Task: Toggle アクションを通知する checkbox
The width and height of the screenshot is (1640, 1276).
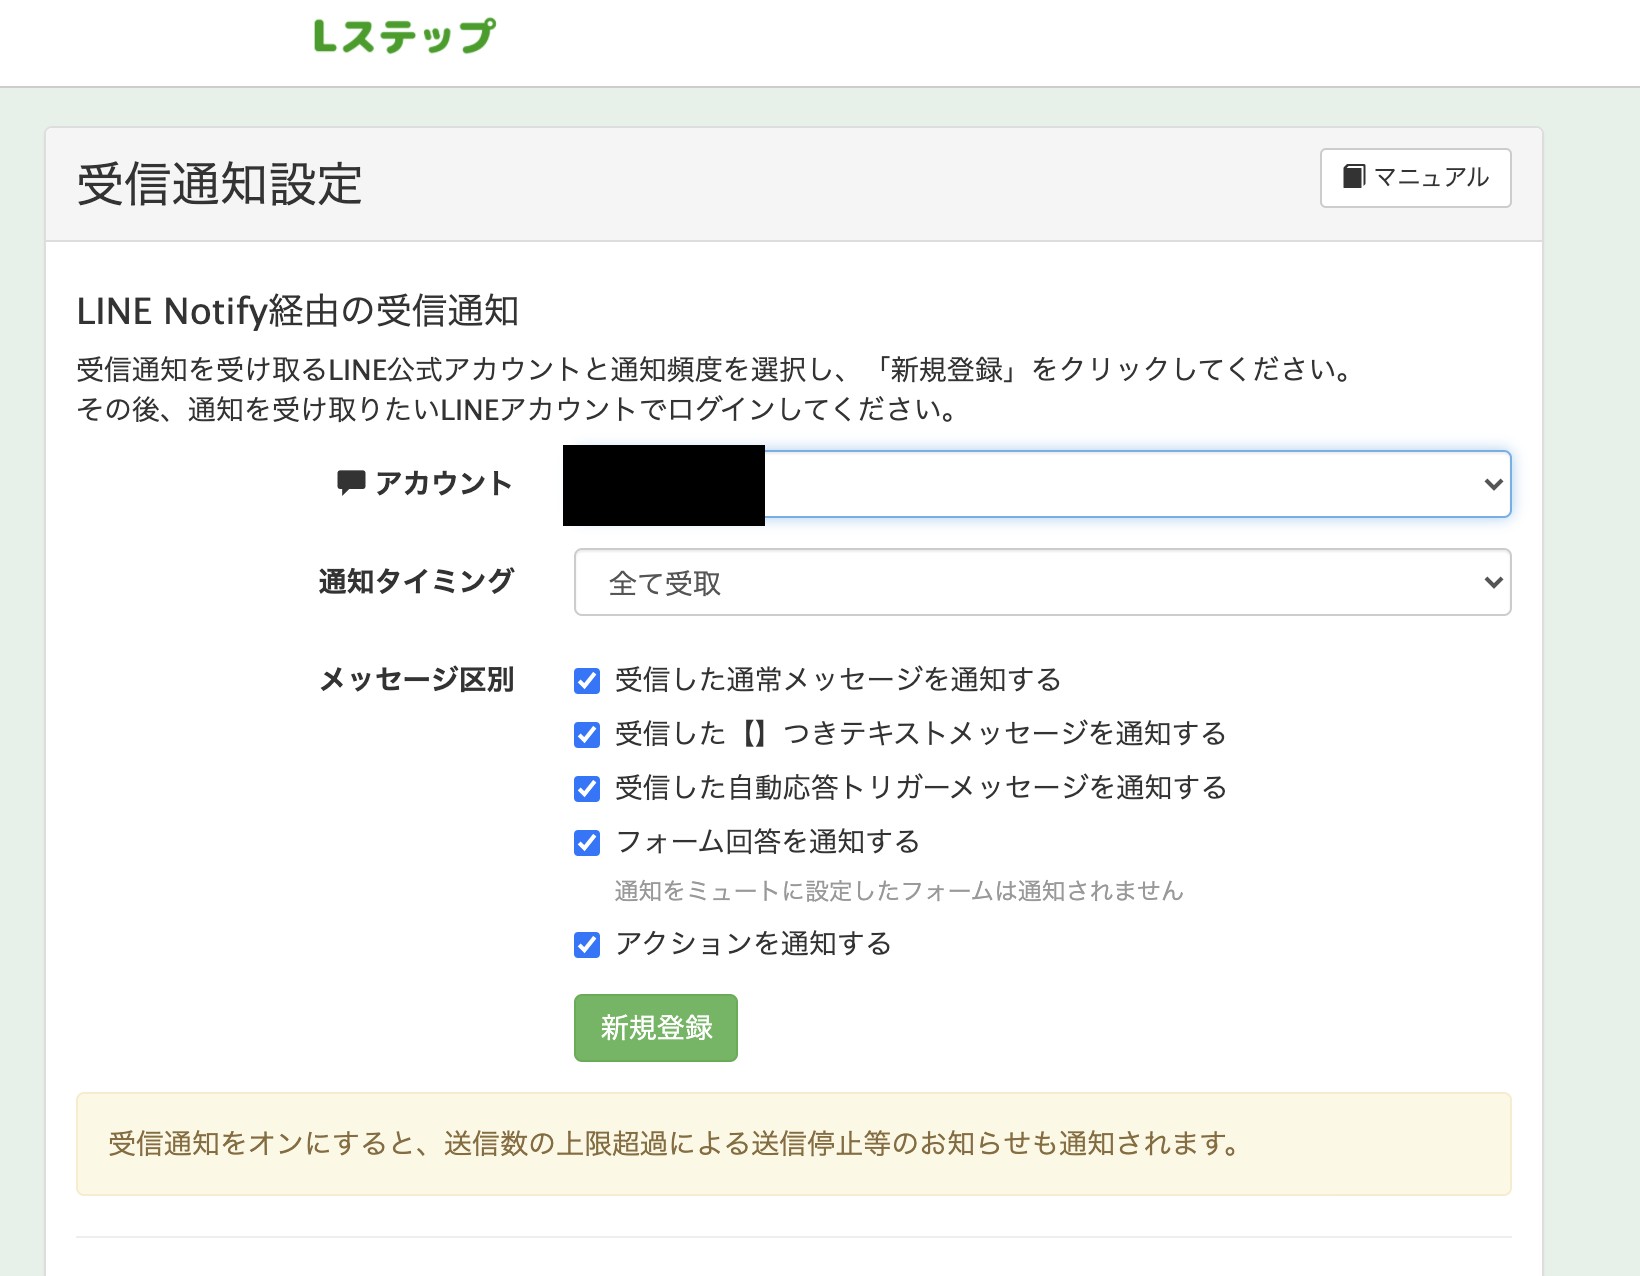Action: click(x=587, y=945)
